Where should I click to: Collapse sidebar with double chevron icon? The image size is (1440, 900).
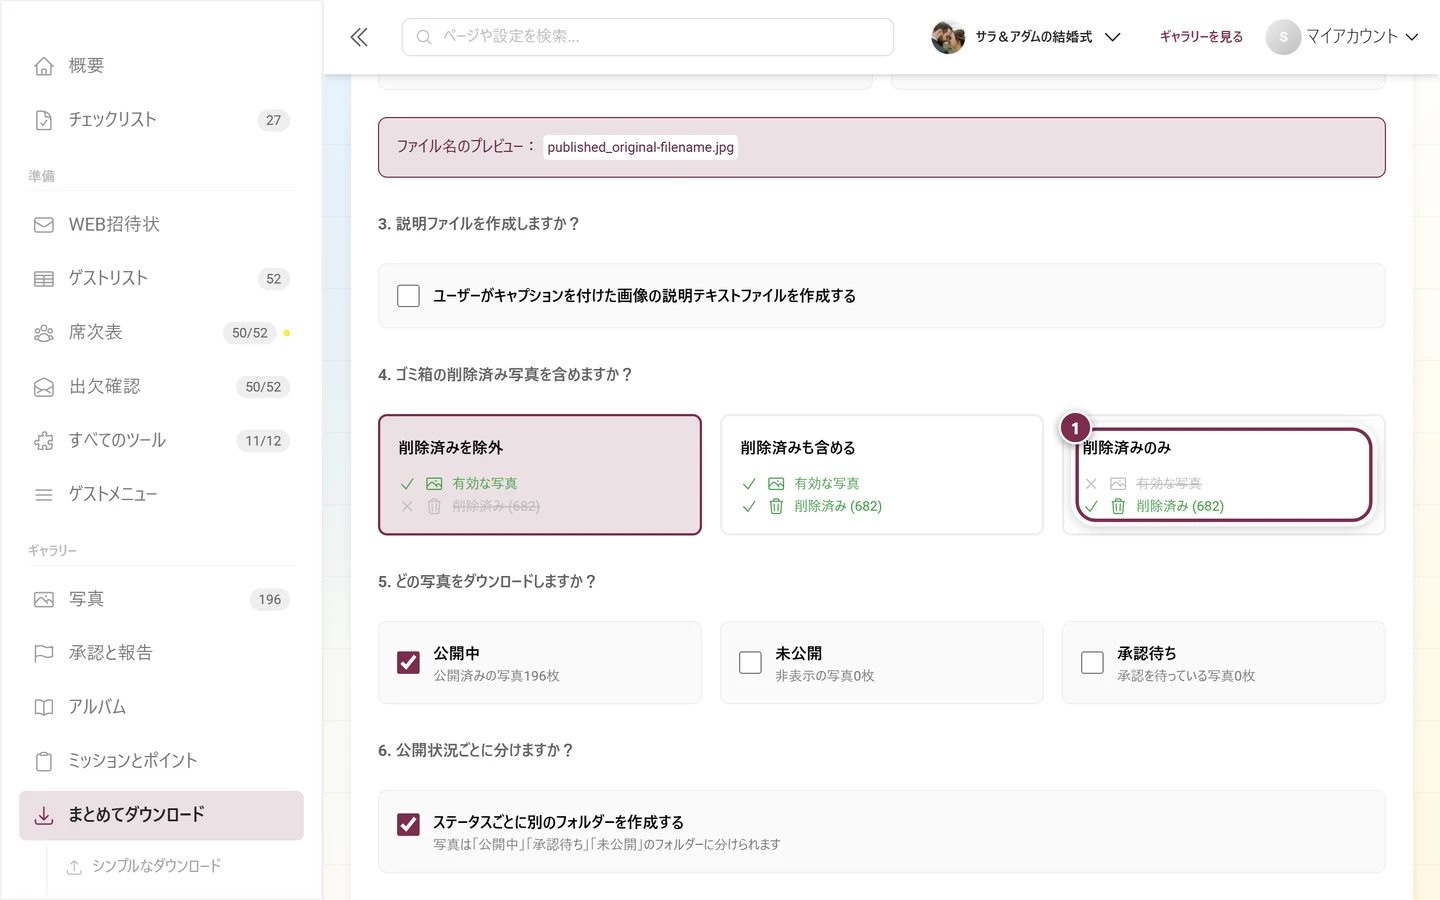coord(359,37)
